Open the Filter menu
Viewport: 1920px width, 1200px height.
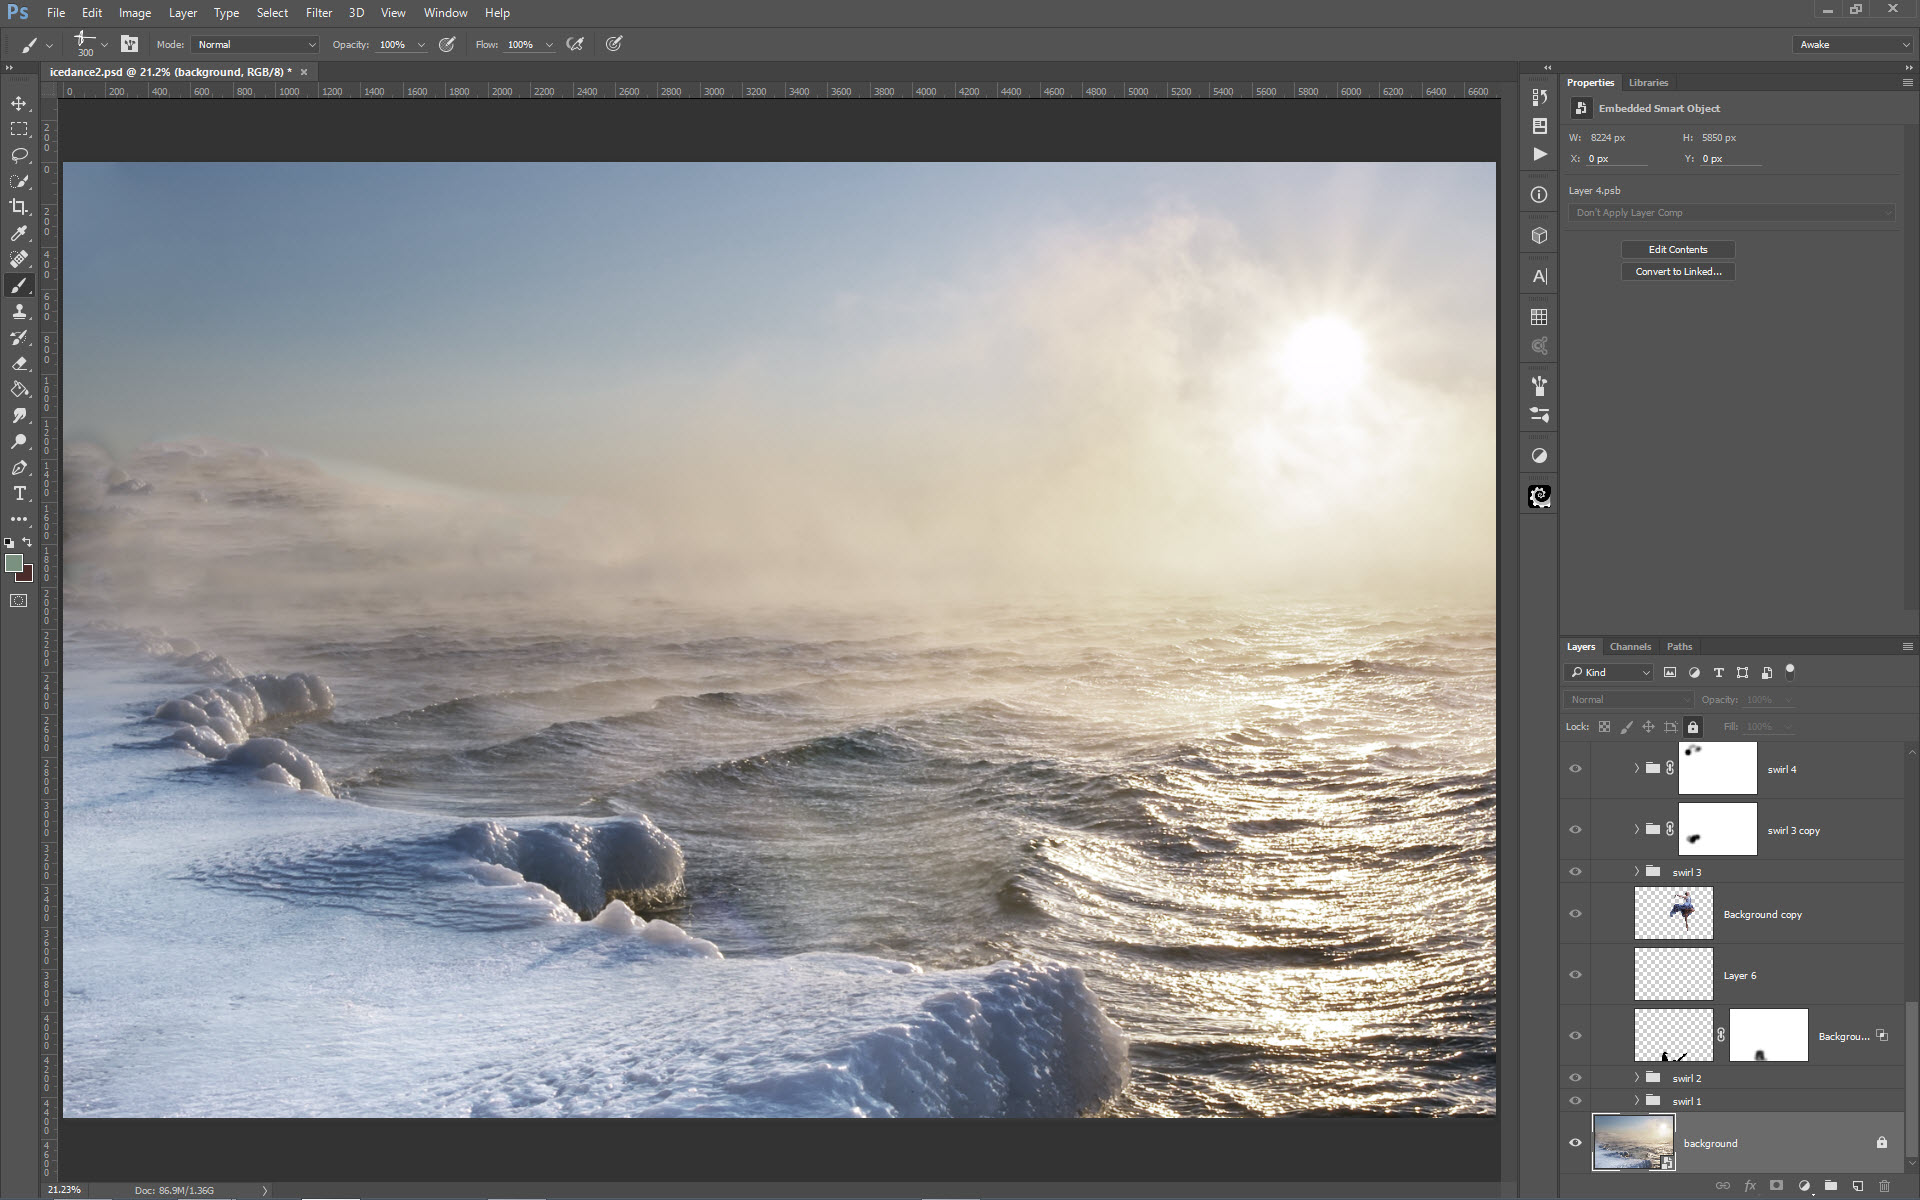click(x=318, y=13)
